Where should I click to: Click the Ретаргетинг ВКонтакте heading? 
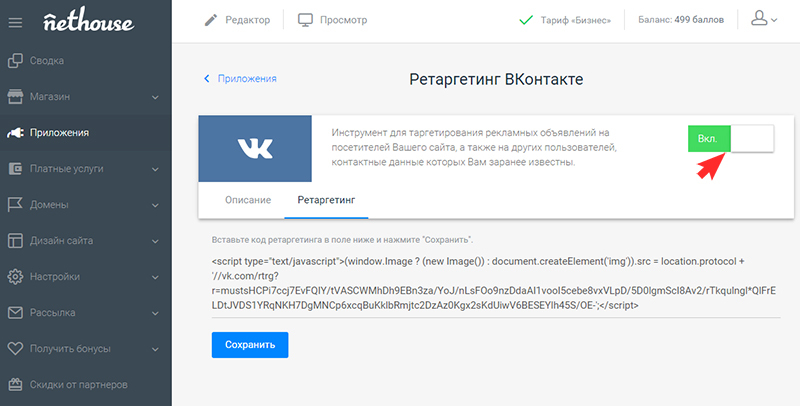[x=496, y=80]
